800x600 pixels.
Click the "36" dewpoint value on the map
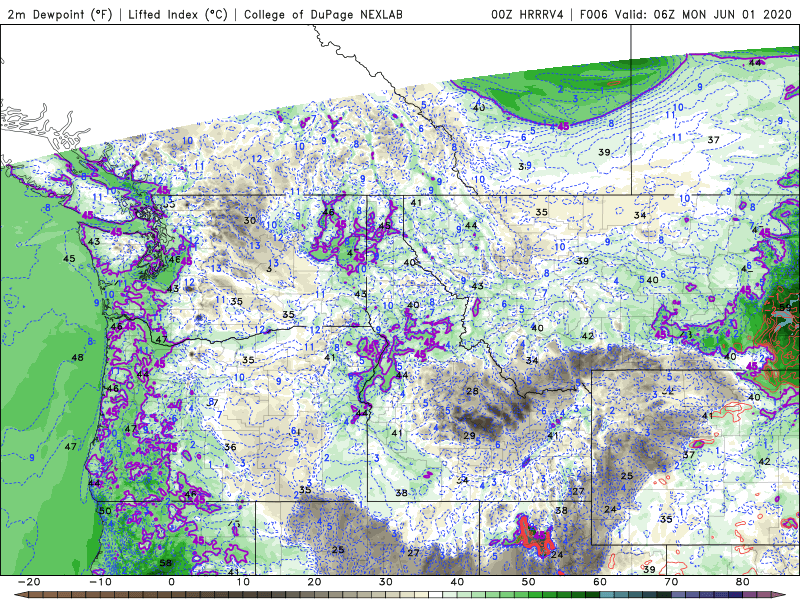click(x=231, y=447)
